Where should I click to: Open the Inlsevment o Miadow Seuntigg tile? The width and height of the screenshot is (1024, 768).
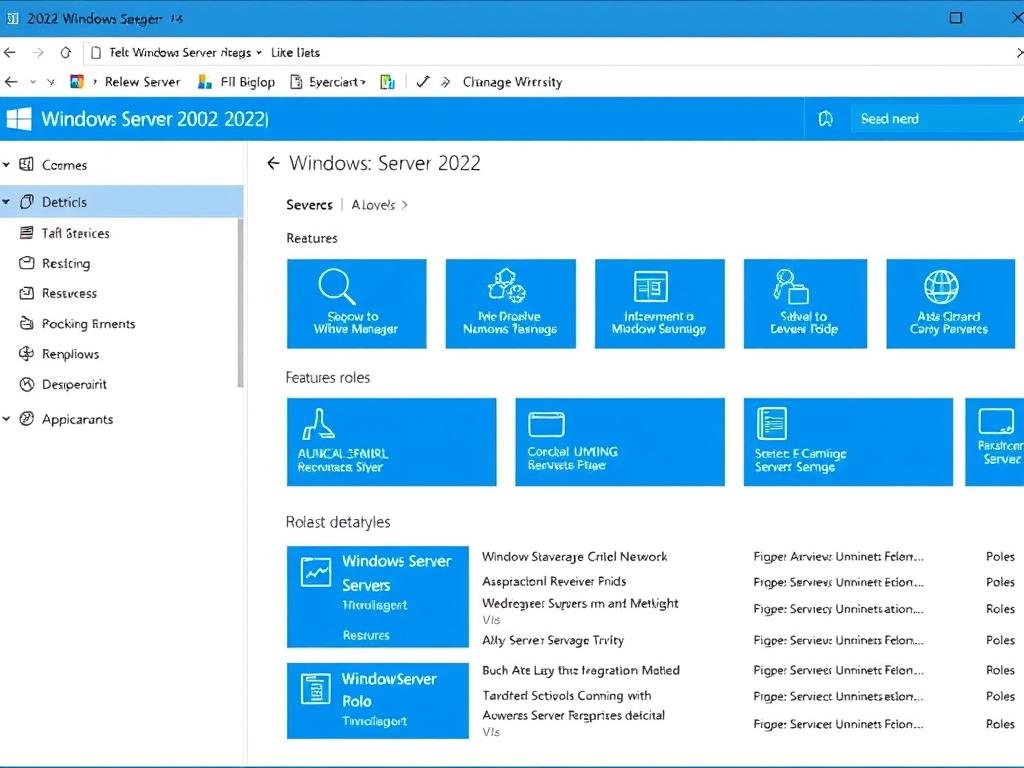(x=660, y=304)
